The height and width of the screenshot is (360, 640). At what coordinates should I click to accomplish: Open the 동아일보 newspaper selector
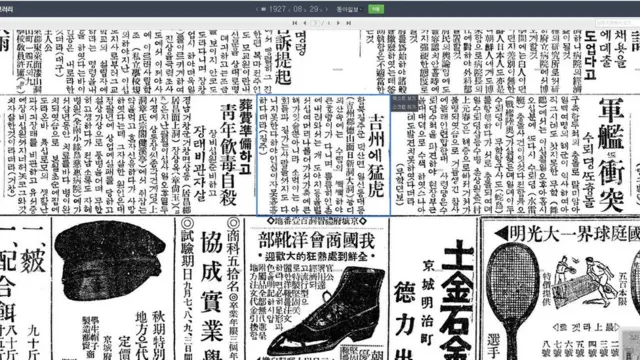point(349,9)
